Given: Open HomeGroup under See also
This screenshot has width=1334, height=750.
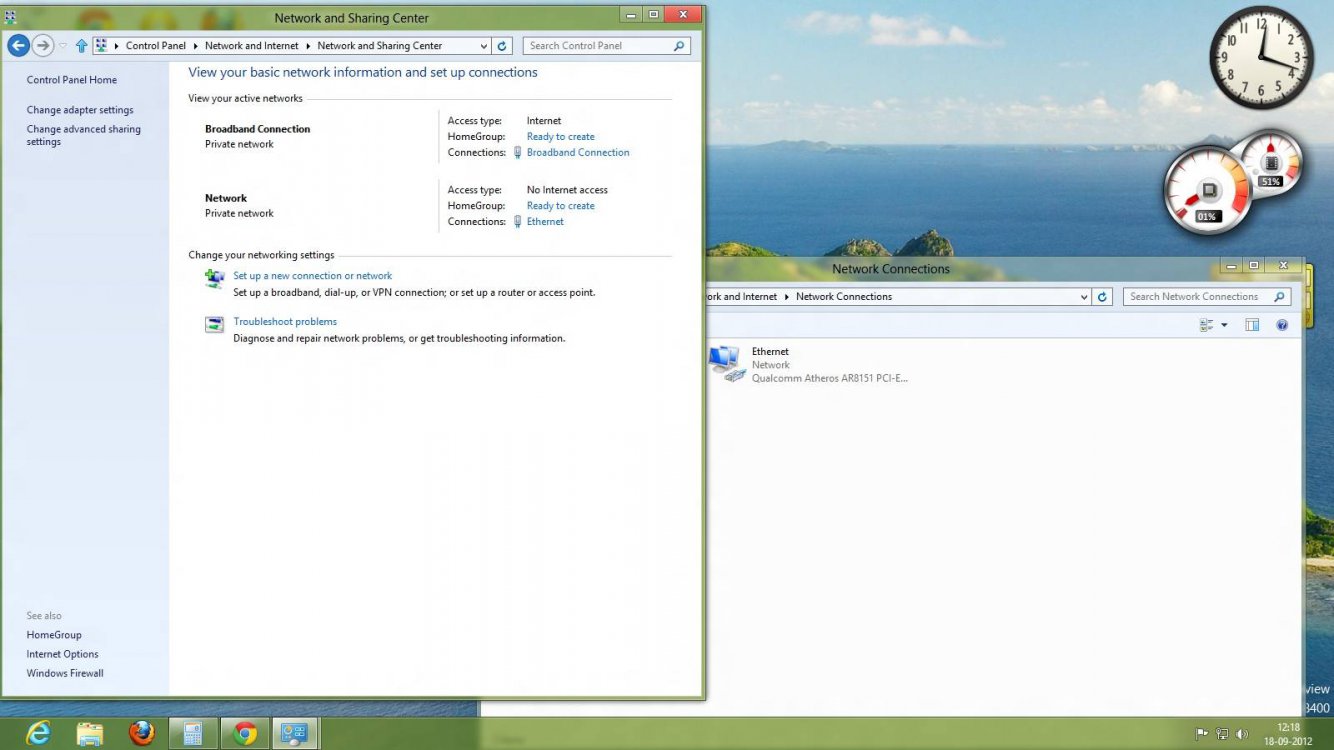Looking at the screenshot, I should (54, 635).
